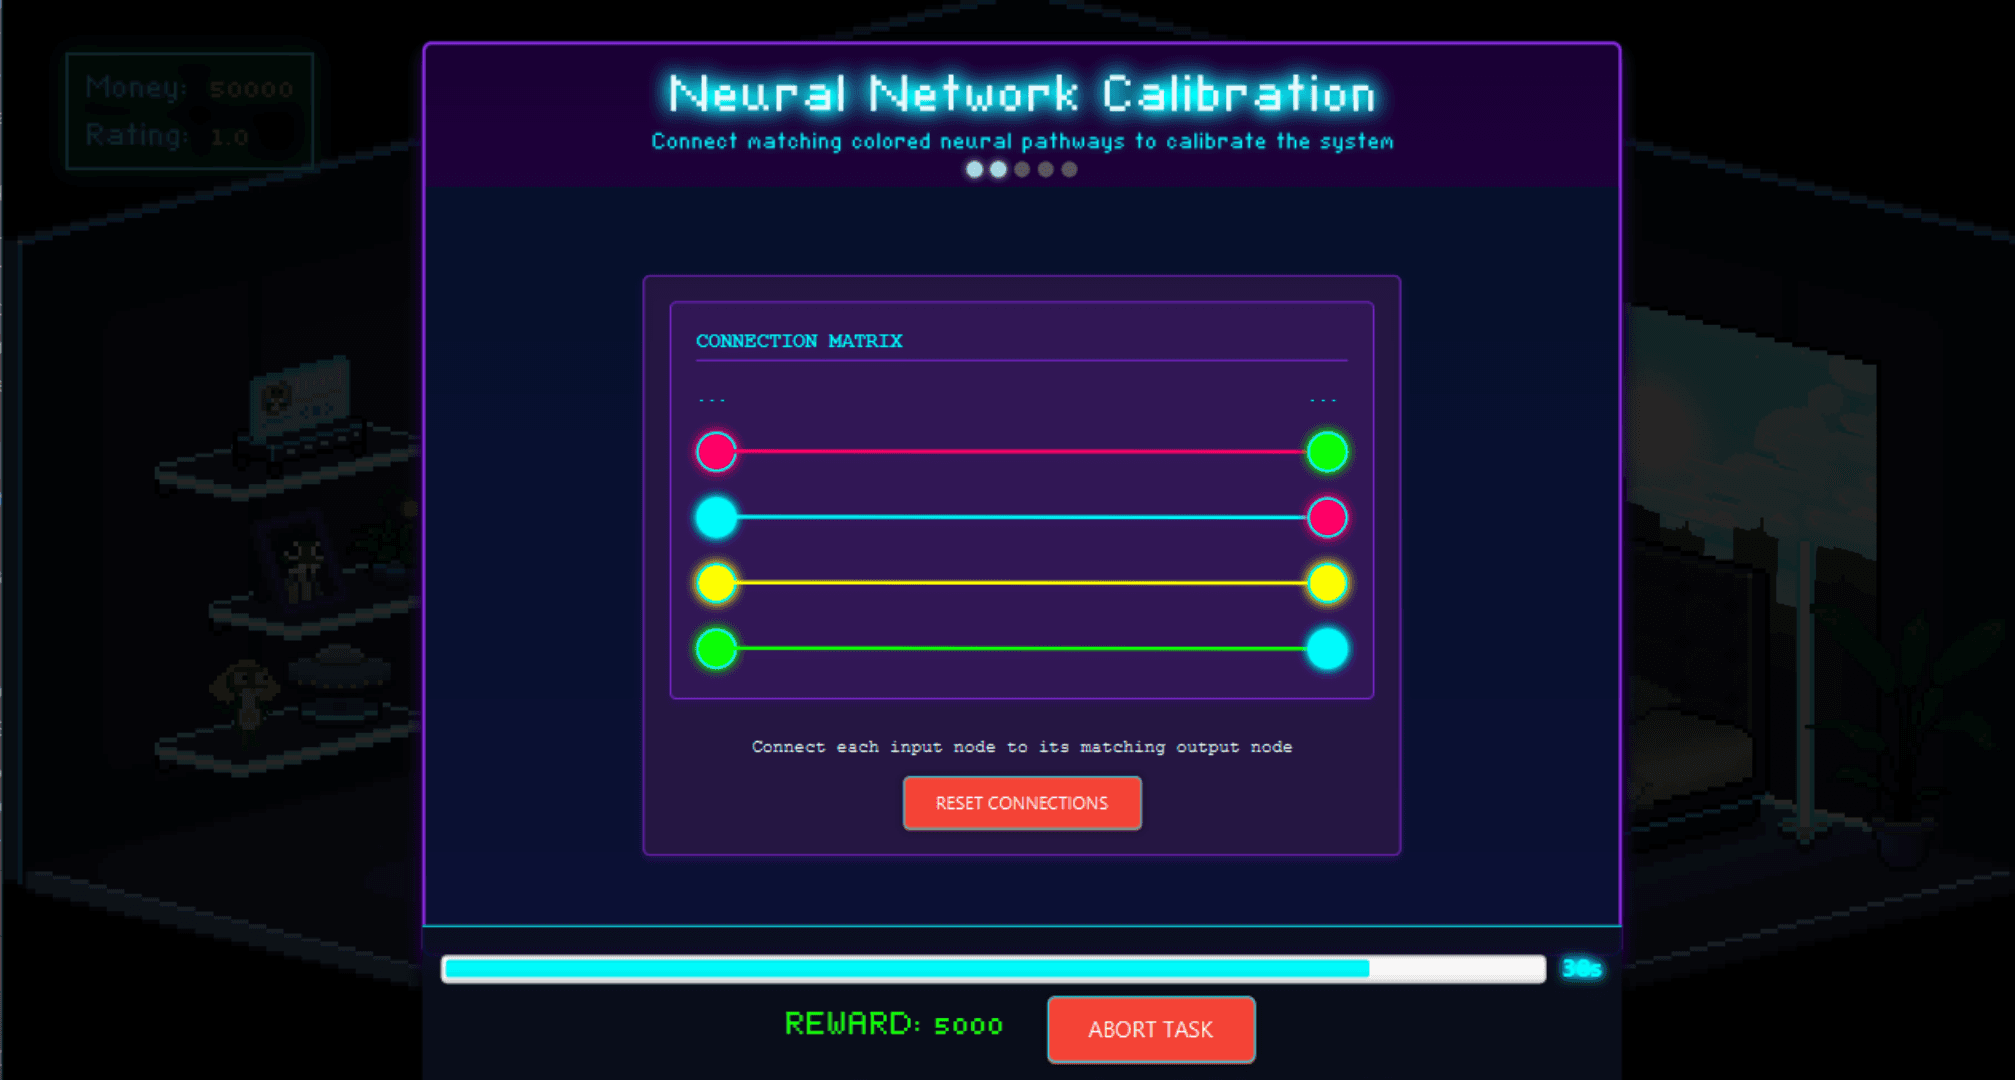2015x1080 pixels.
Task: Click the fourth stage progress dot
Action: (1046, 170)
